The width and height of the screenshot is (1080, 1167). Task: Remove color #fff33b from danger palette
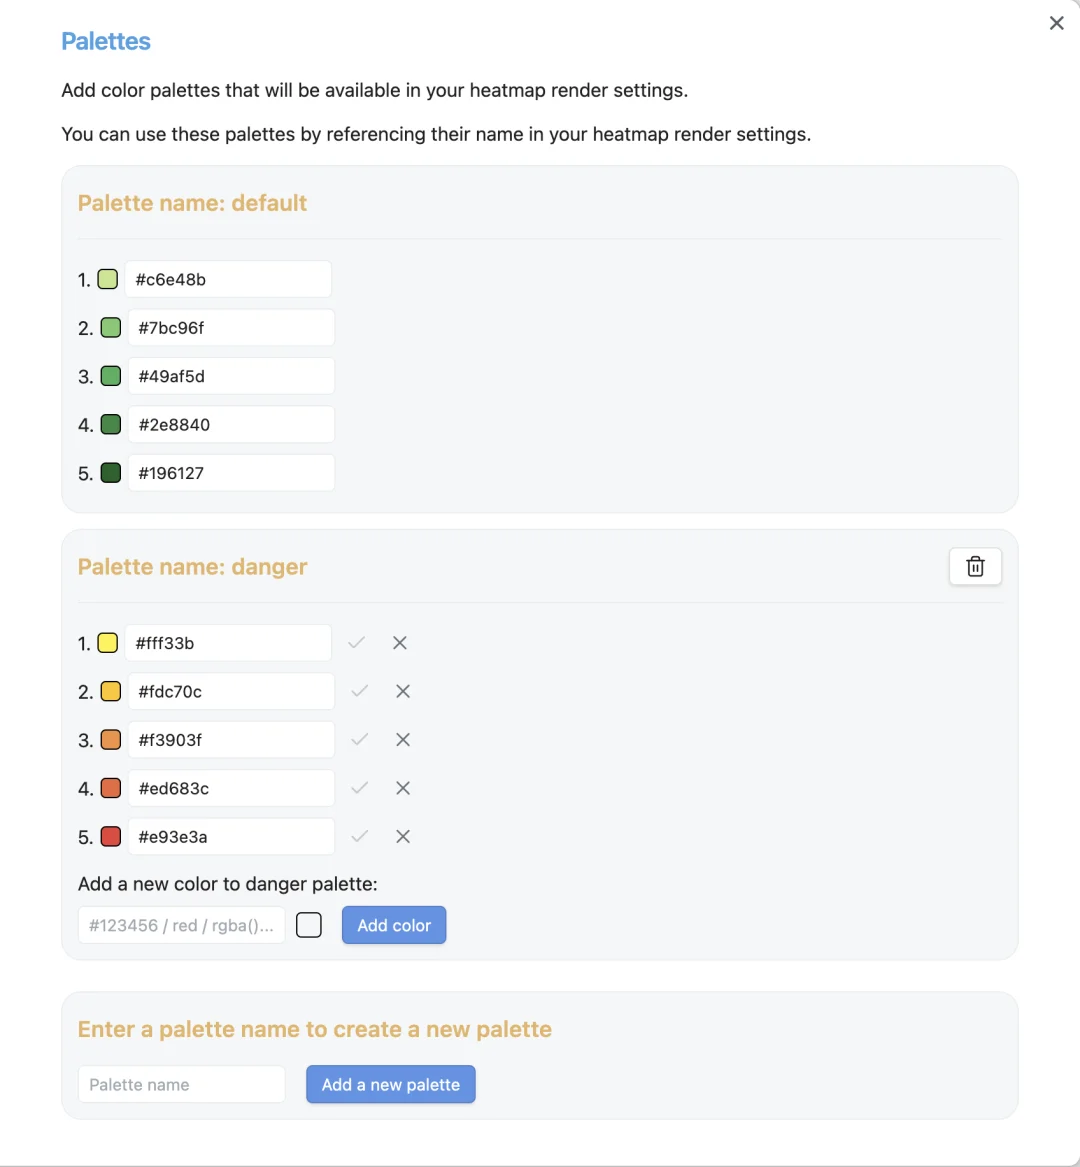tap(400, 643)
